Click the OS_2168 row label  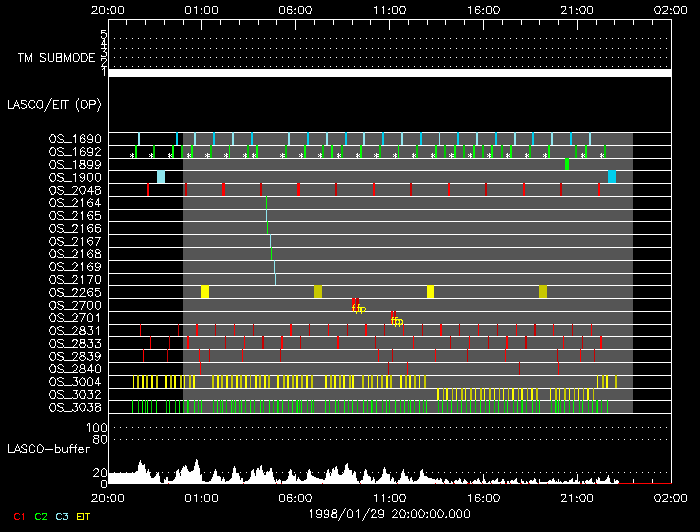75,254
